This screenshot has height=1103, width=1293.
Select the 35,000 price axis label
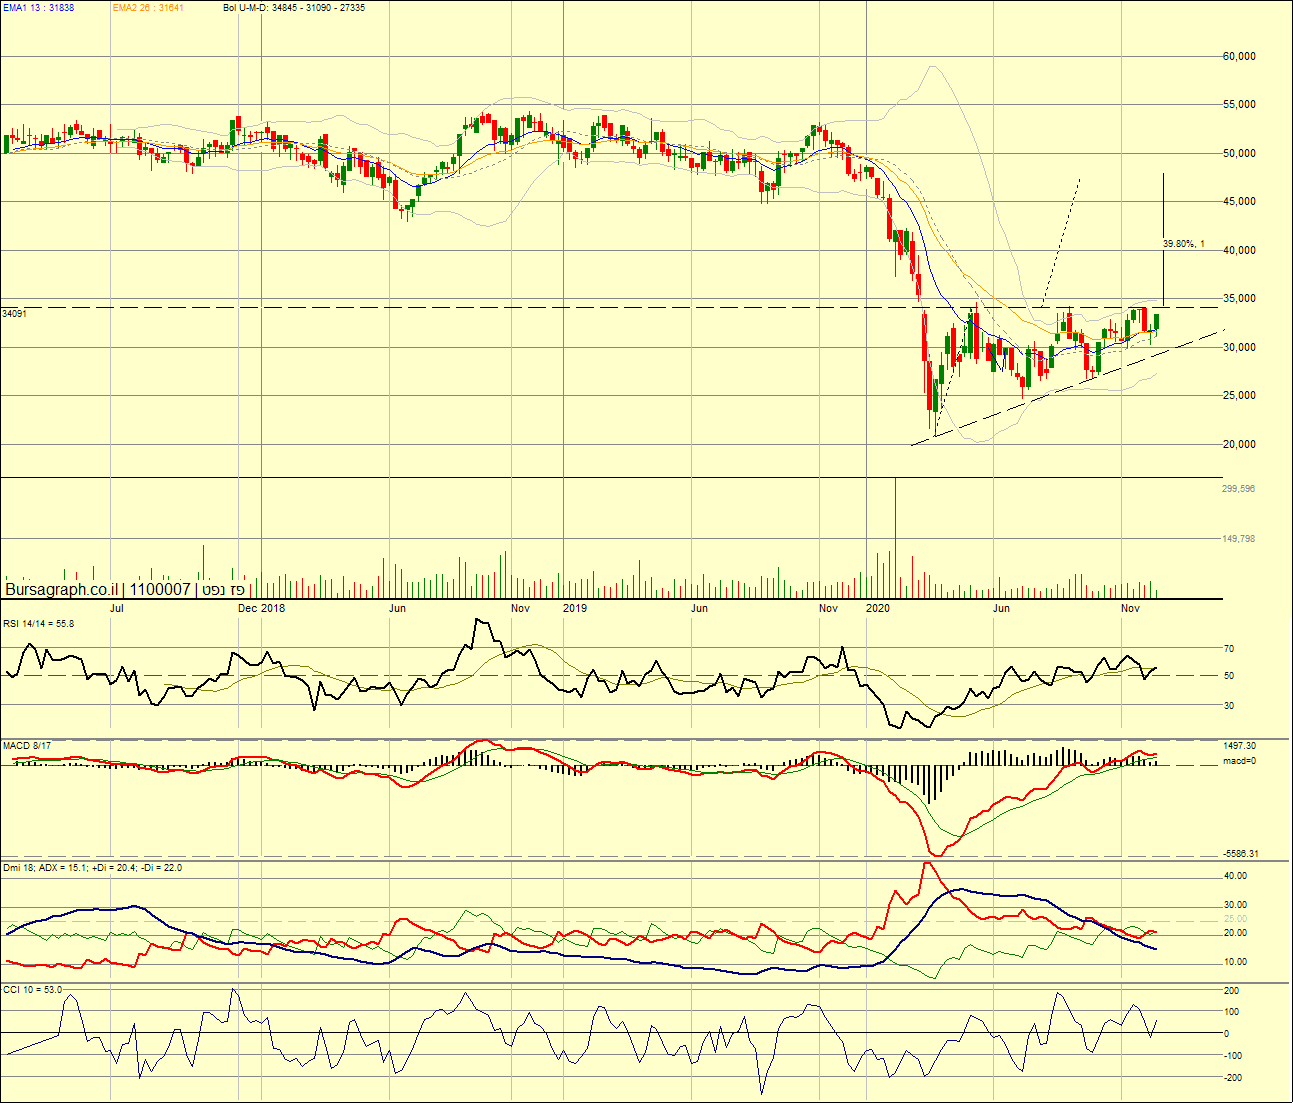[1239, 299]
